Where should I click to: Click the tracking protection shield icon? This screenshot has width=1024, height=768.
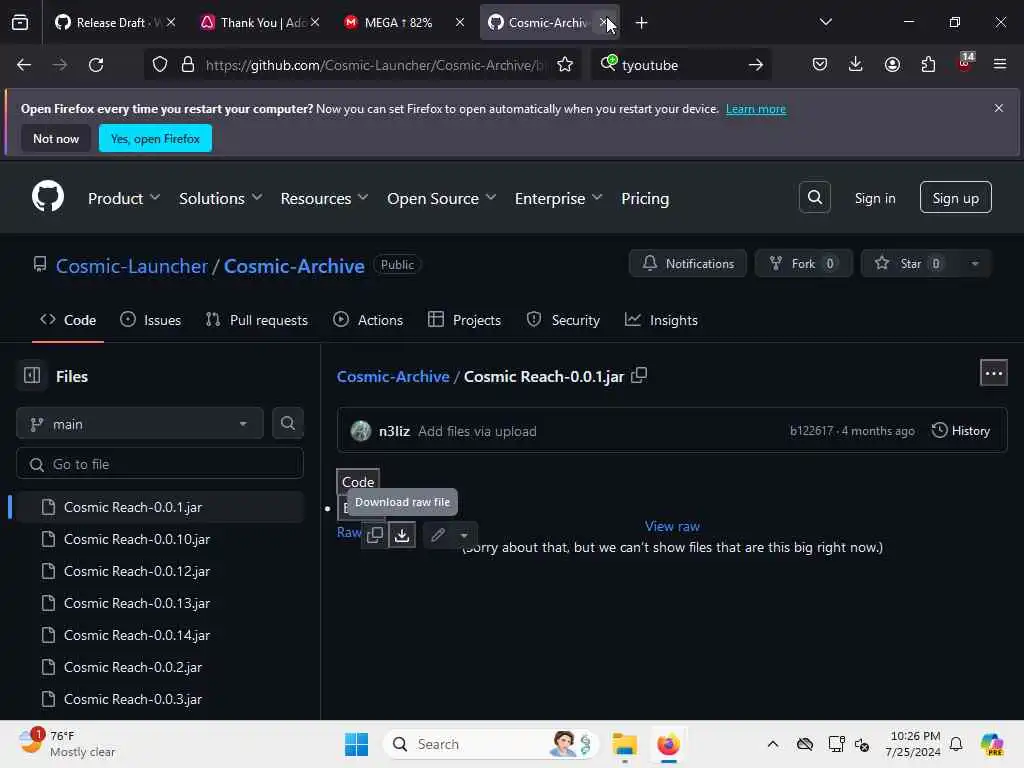pyautogui.click(x=160, y=65)
